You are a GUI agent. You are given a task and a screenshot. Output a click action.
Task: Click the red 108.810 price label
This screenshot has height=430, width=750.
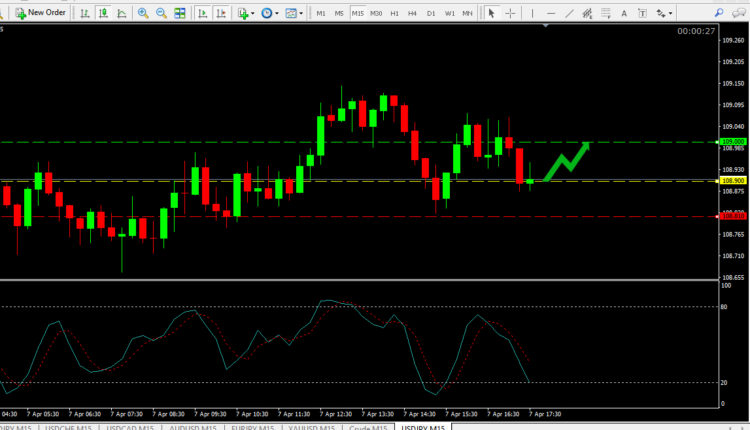733,216
